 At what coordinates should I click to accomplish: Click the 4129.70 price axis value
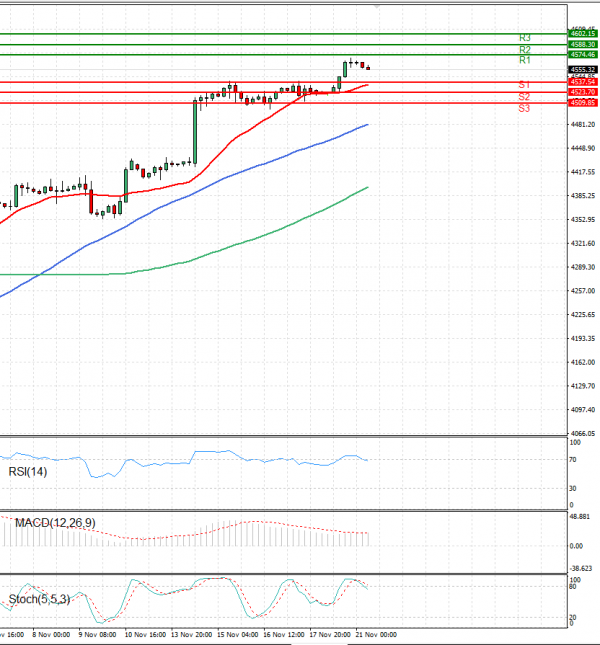coord(583,386)
